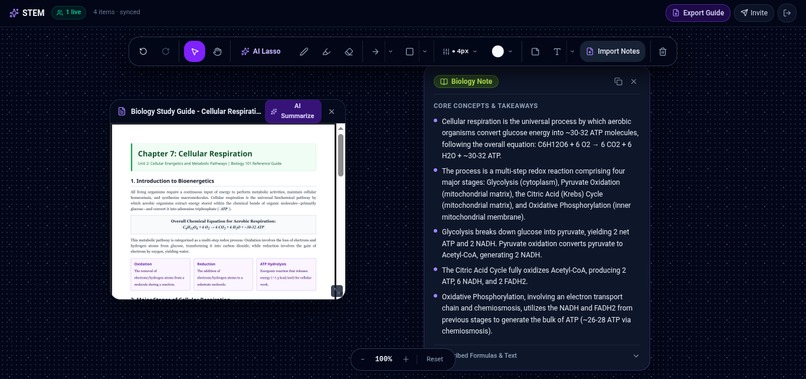Click the 1 live collaborators badge
Screen dimensions: 806x379
pyautogui.click(x=68, y=12)
